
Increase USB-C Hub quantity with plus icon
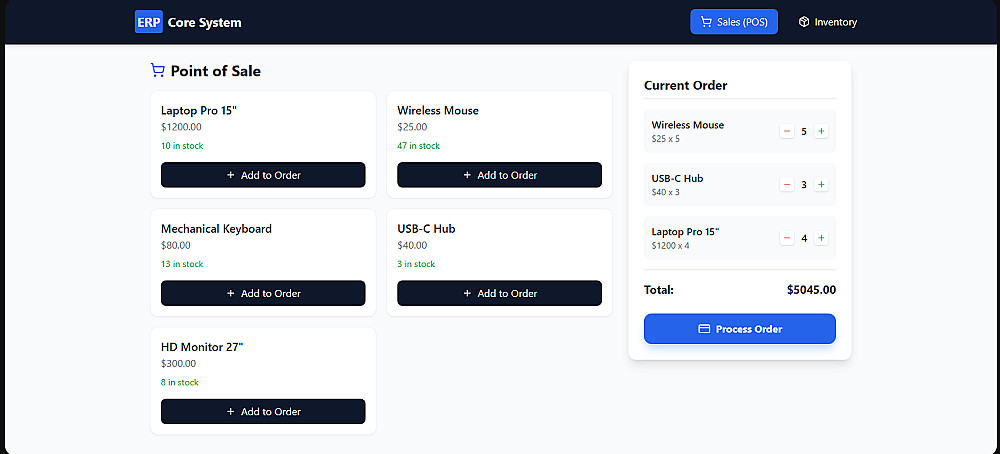click(x=821, y=185)
